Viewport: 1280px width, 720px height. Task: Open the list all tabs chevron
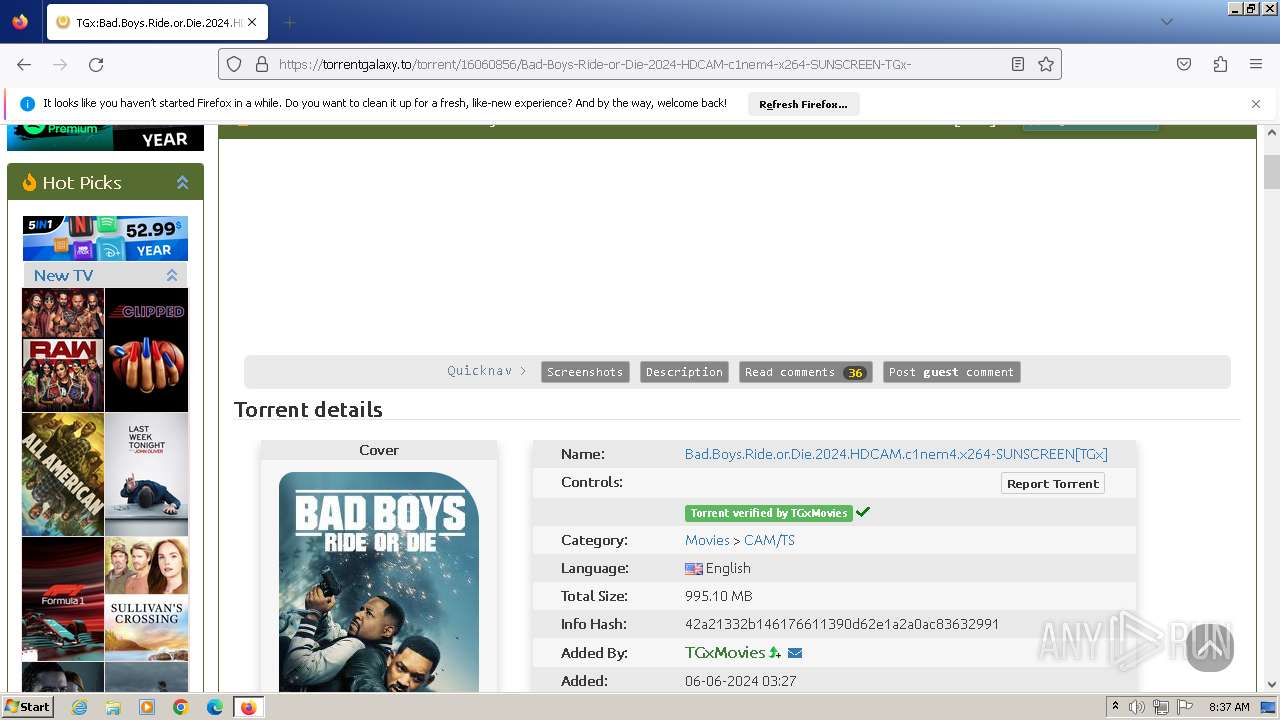[1166, 22]
